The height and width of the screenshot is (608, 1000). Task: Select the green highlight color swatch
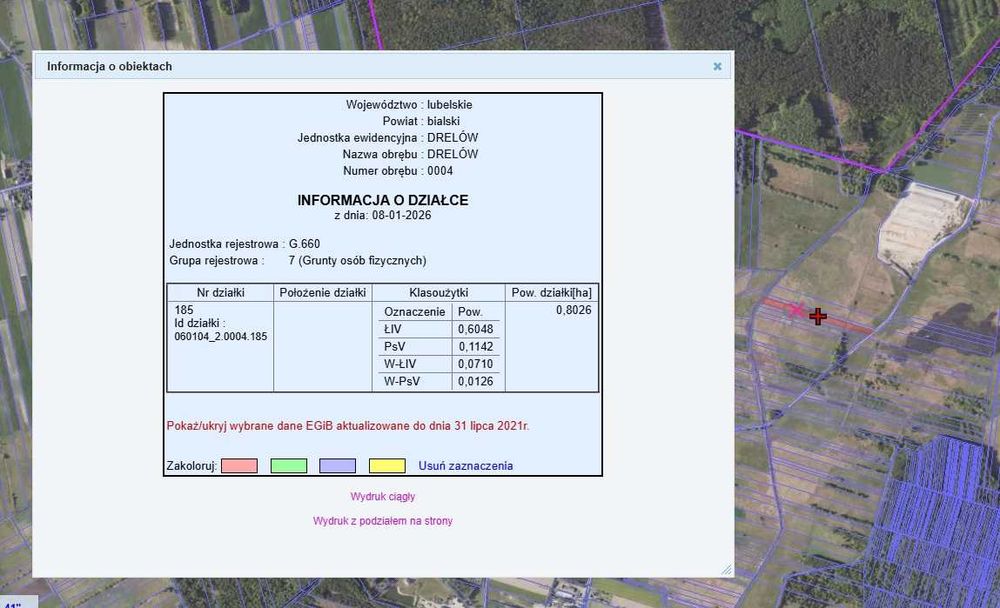pyautogui.click(x=289, y=466)
